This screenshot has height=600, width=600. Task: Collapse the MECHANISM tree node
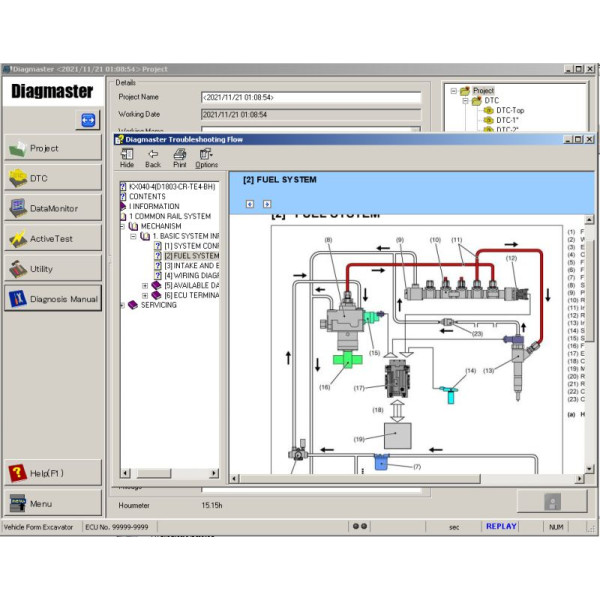click(123, 226)
